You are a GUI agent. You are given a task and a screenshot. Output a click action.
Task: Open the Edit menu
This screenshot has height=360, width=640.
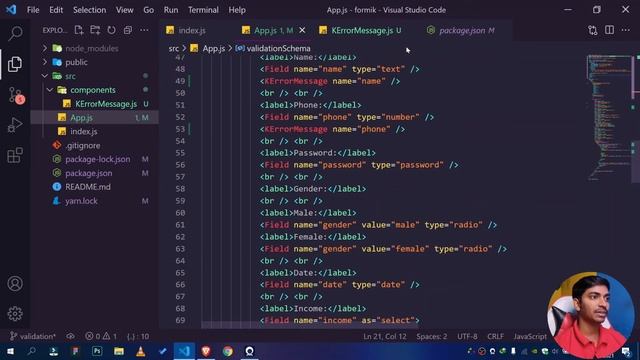coord(56,10)
